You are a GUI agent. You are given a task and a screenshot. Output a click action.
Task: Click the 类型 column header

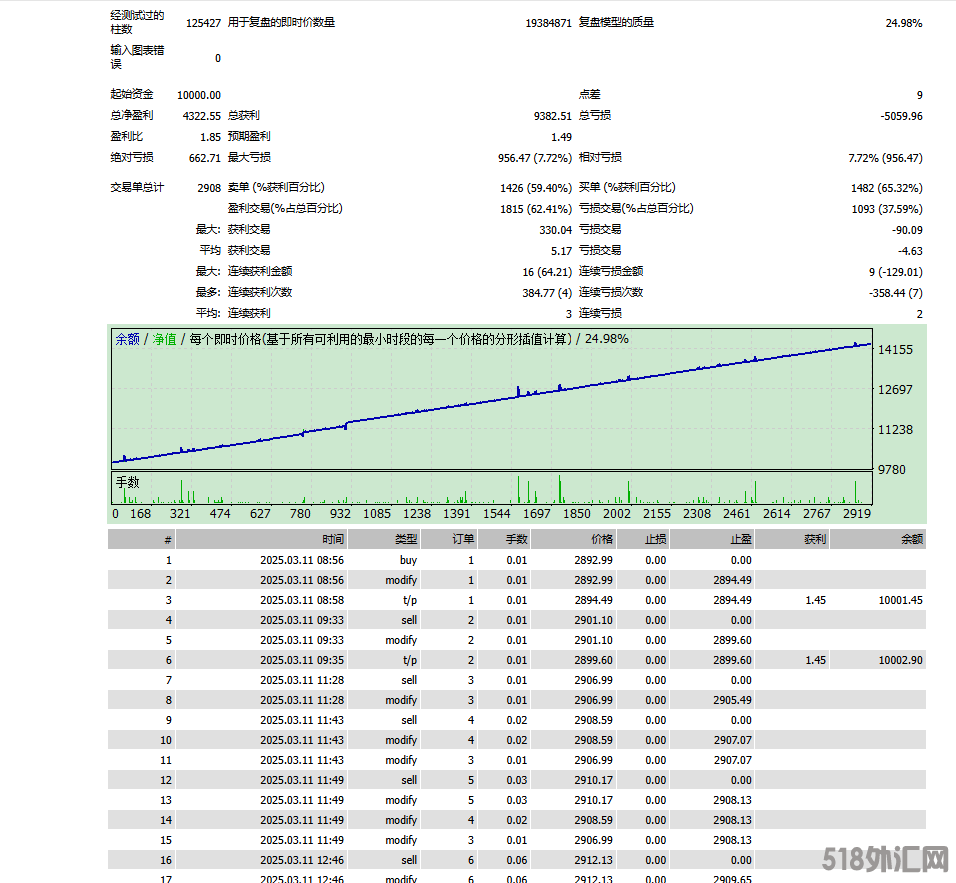(x=405, y=539)
